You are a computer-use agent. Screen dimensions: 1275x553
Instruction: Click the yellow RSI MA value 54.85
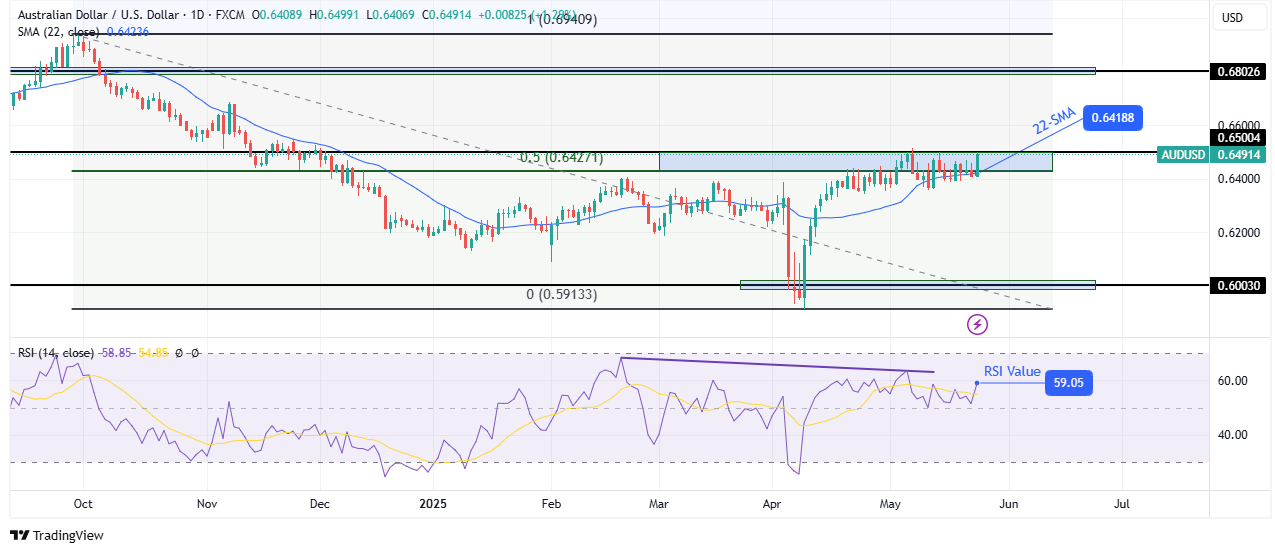pyautogui.click(x=155, y=353)
